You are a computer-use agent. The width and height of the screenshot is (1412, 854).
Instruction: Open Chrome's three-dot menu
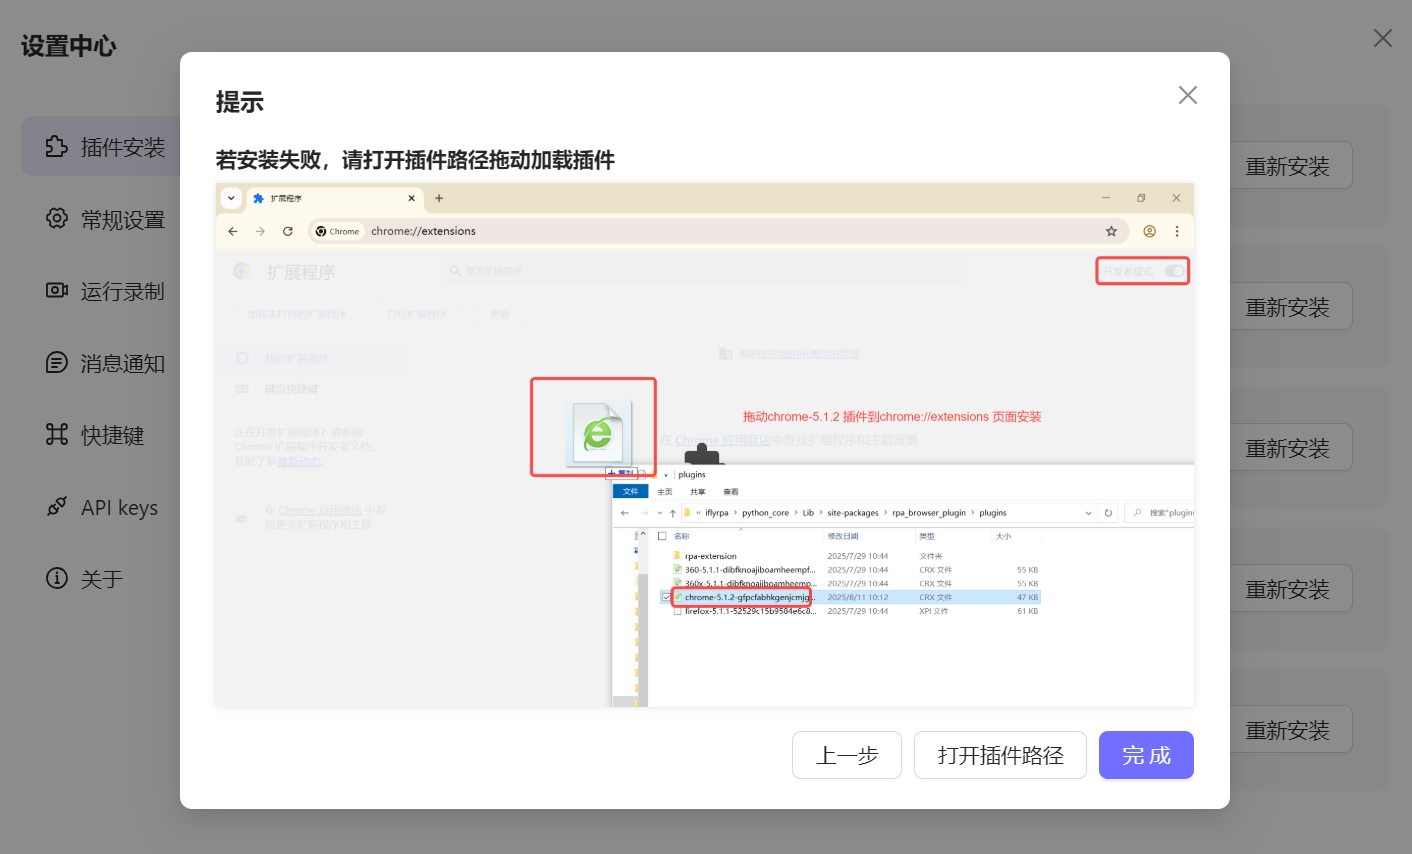(1177, 231)
